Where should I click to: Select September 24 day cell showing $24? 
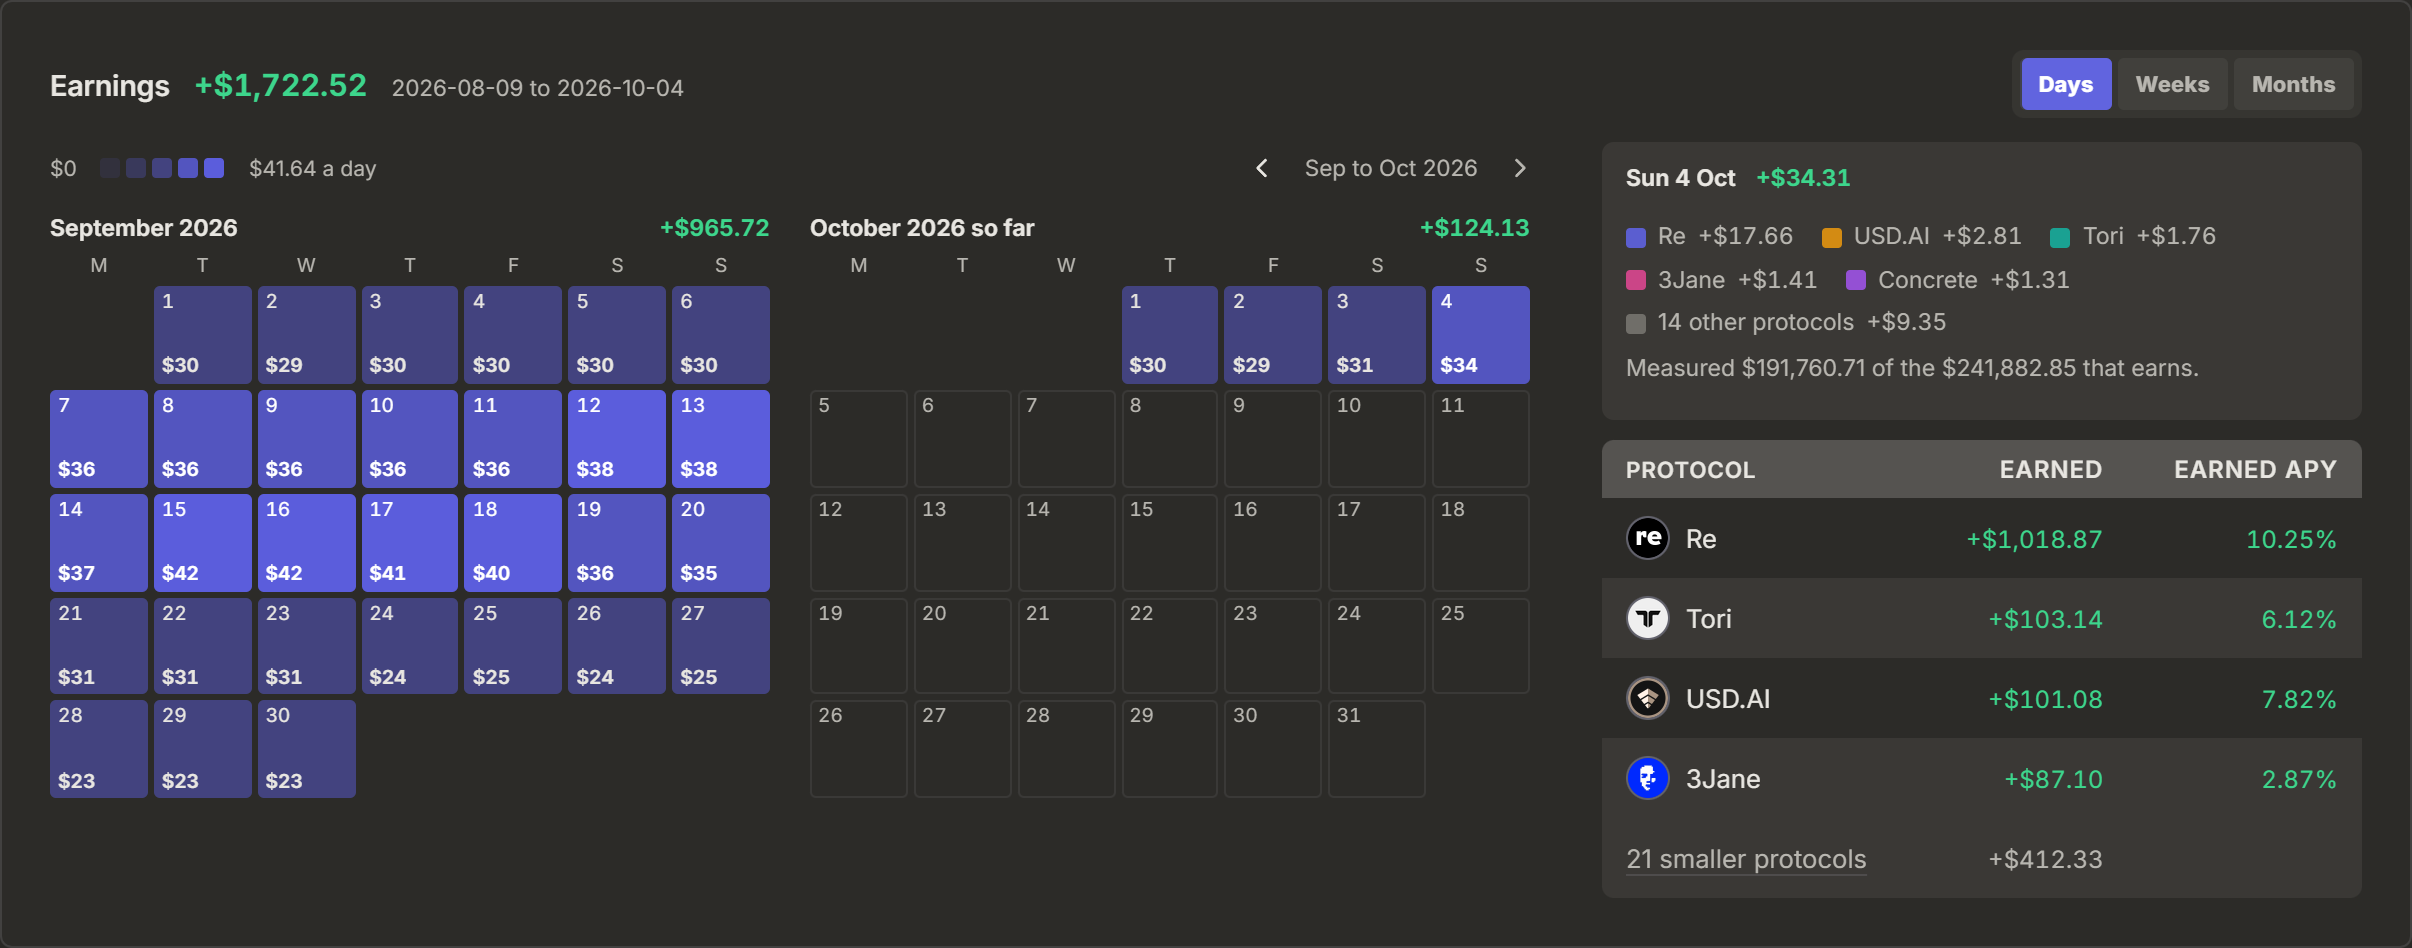410,646
